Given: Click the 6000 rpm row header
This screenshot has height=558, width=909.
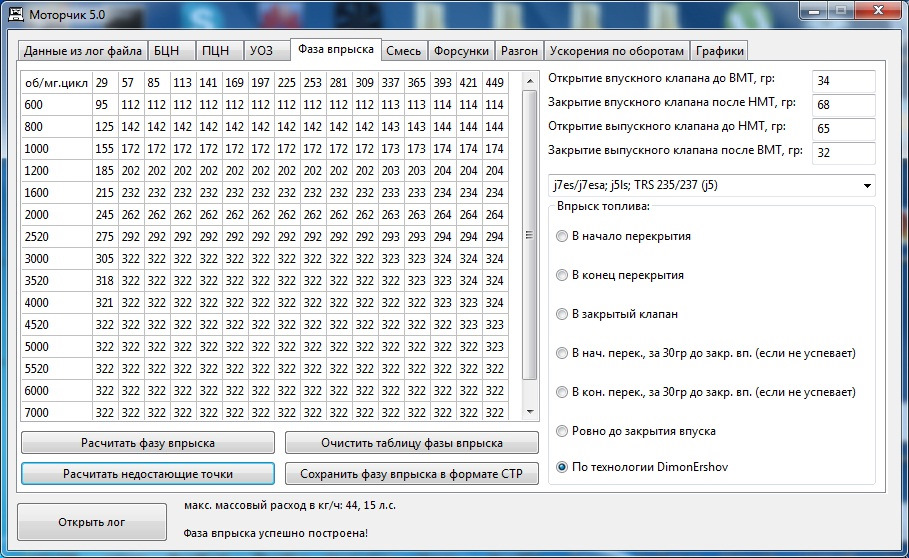Looking at the screenshot, I should [57, 391].
